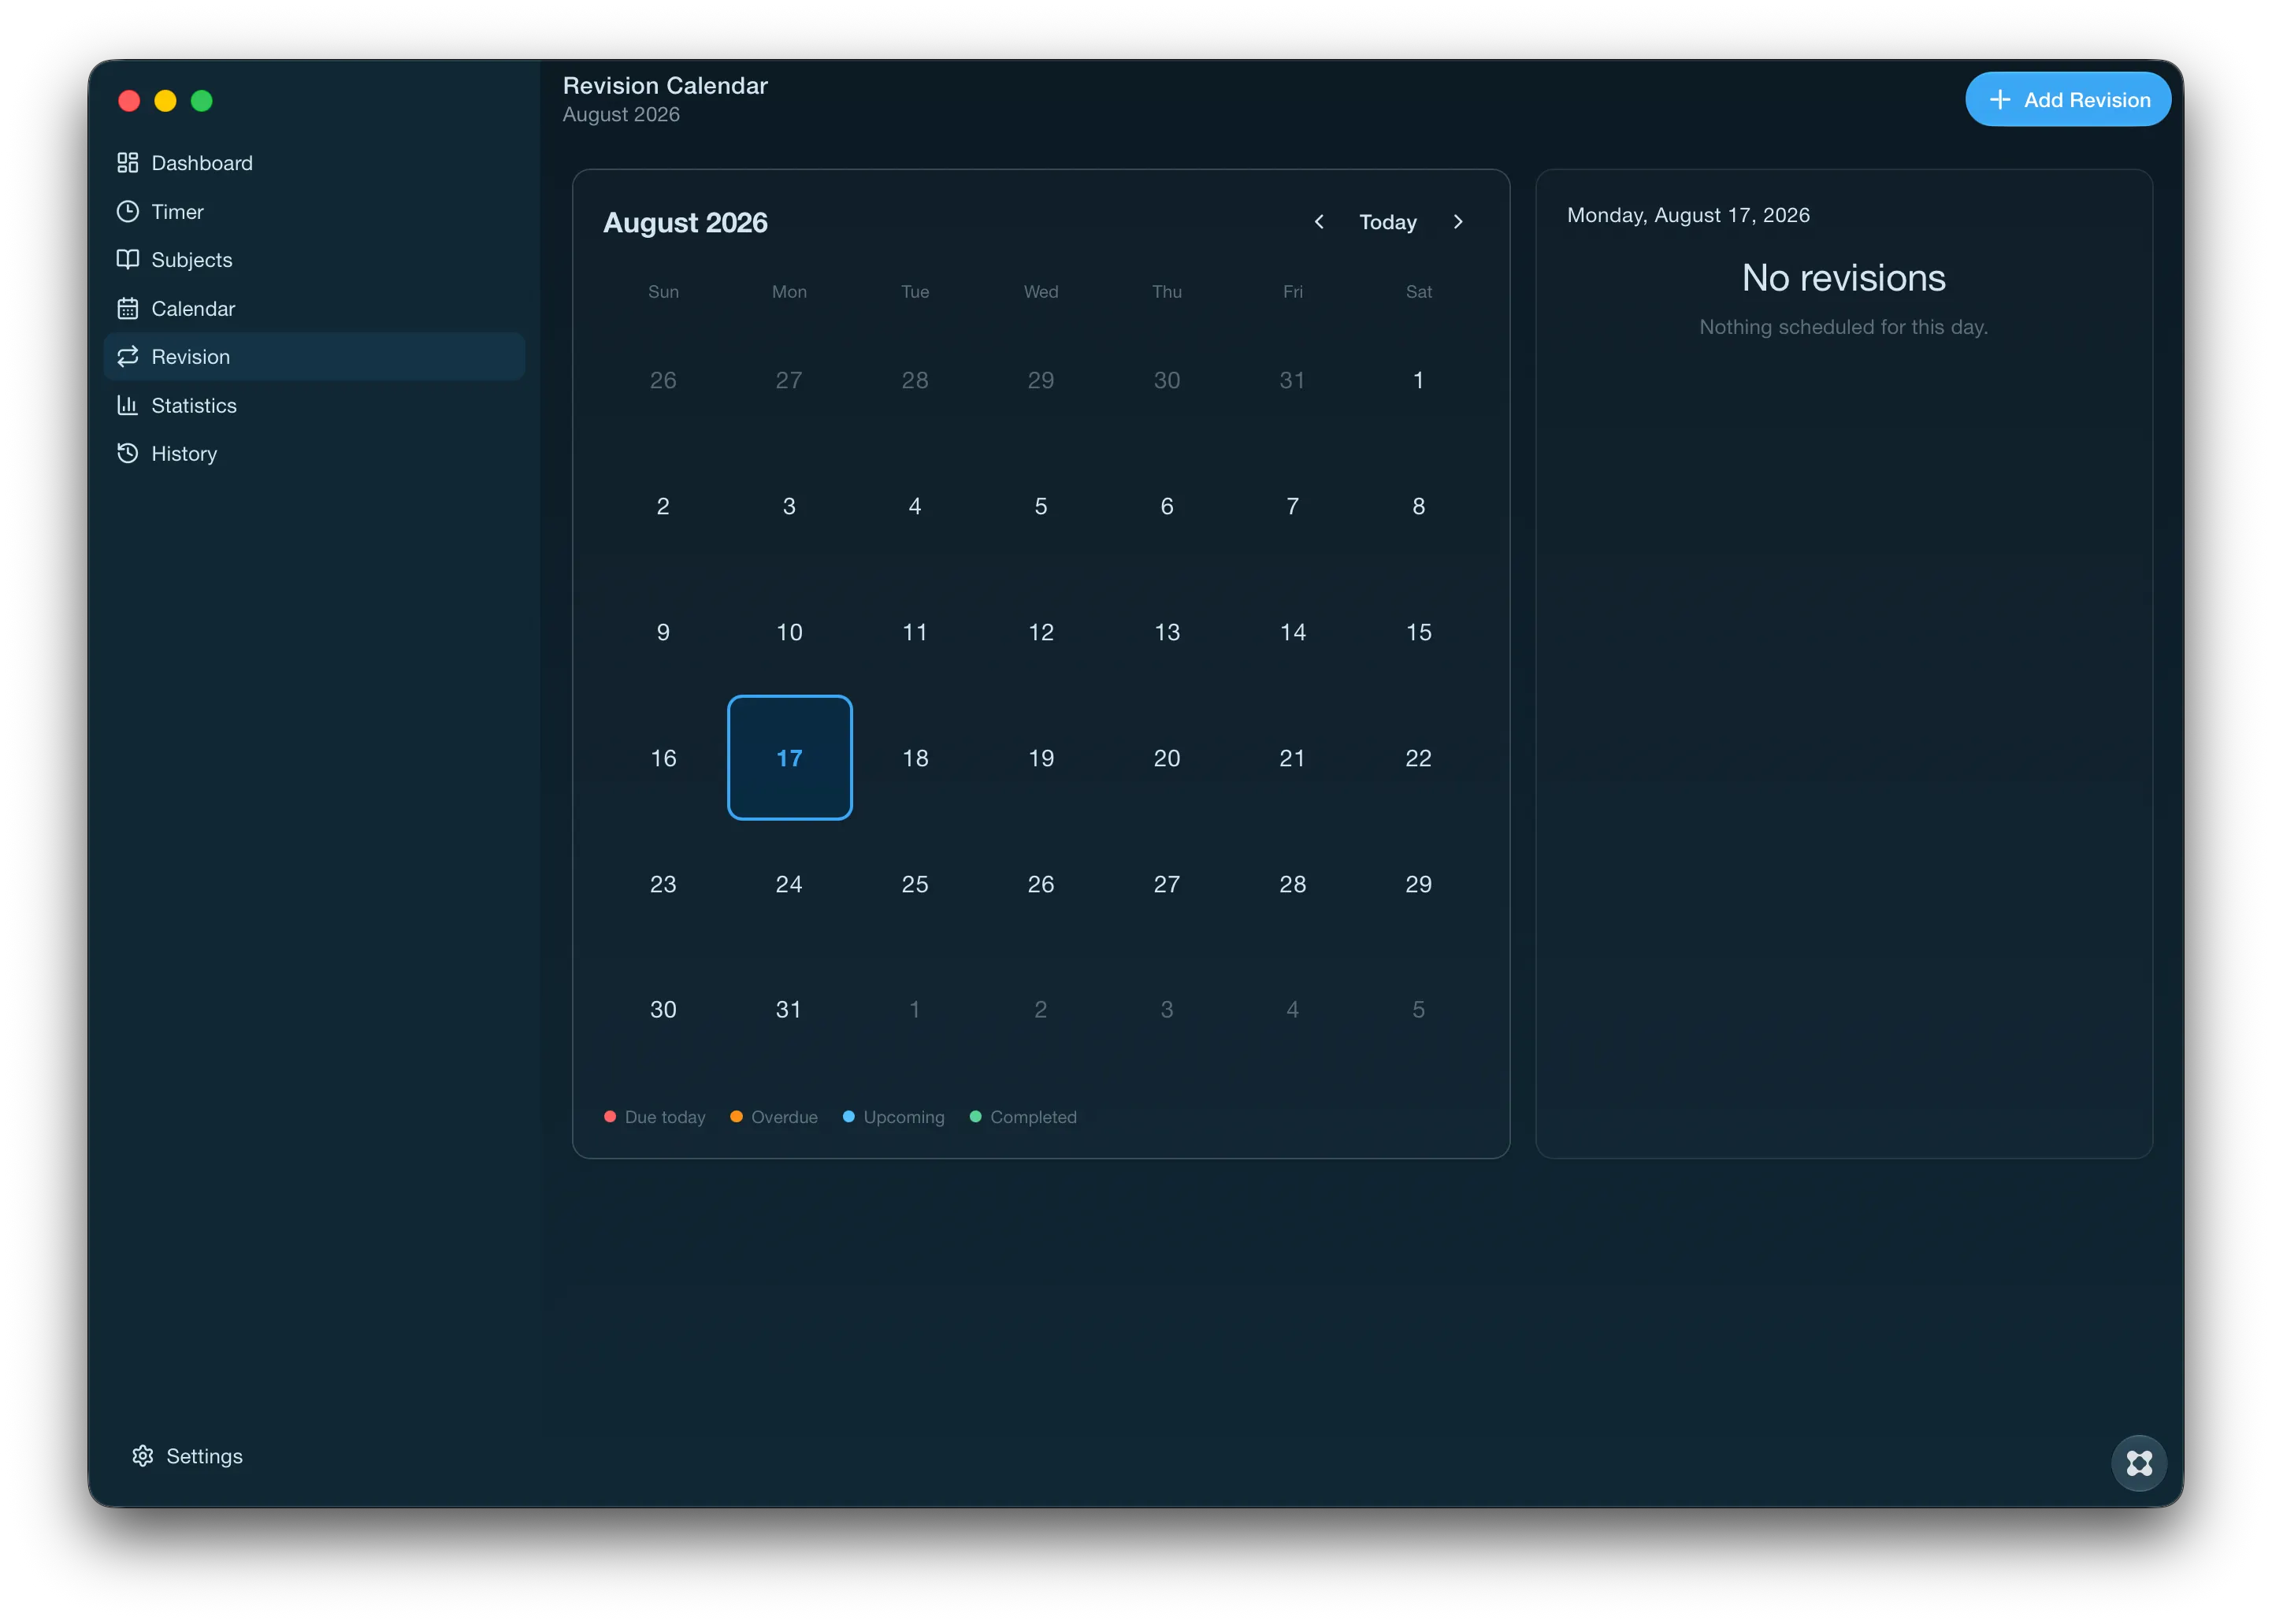Click the Subjects book icon
2272x1624 pixels.
pos(127,259)
